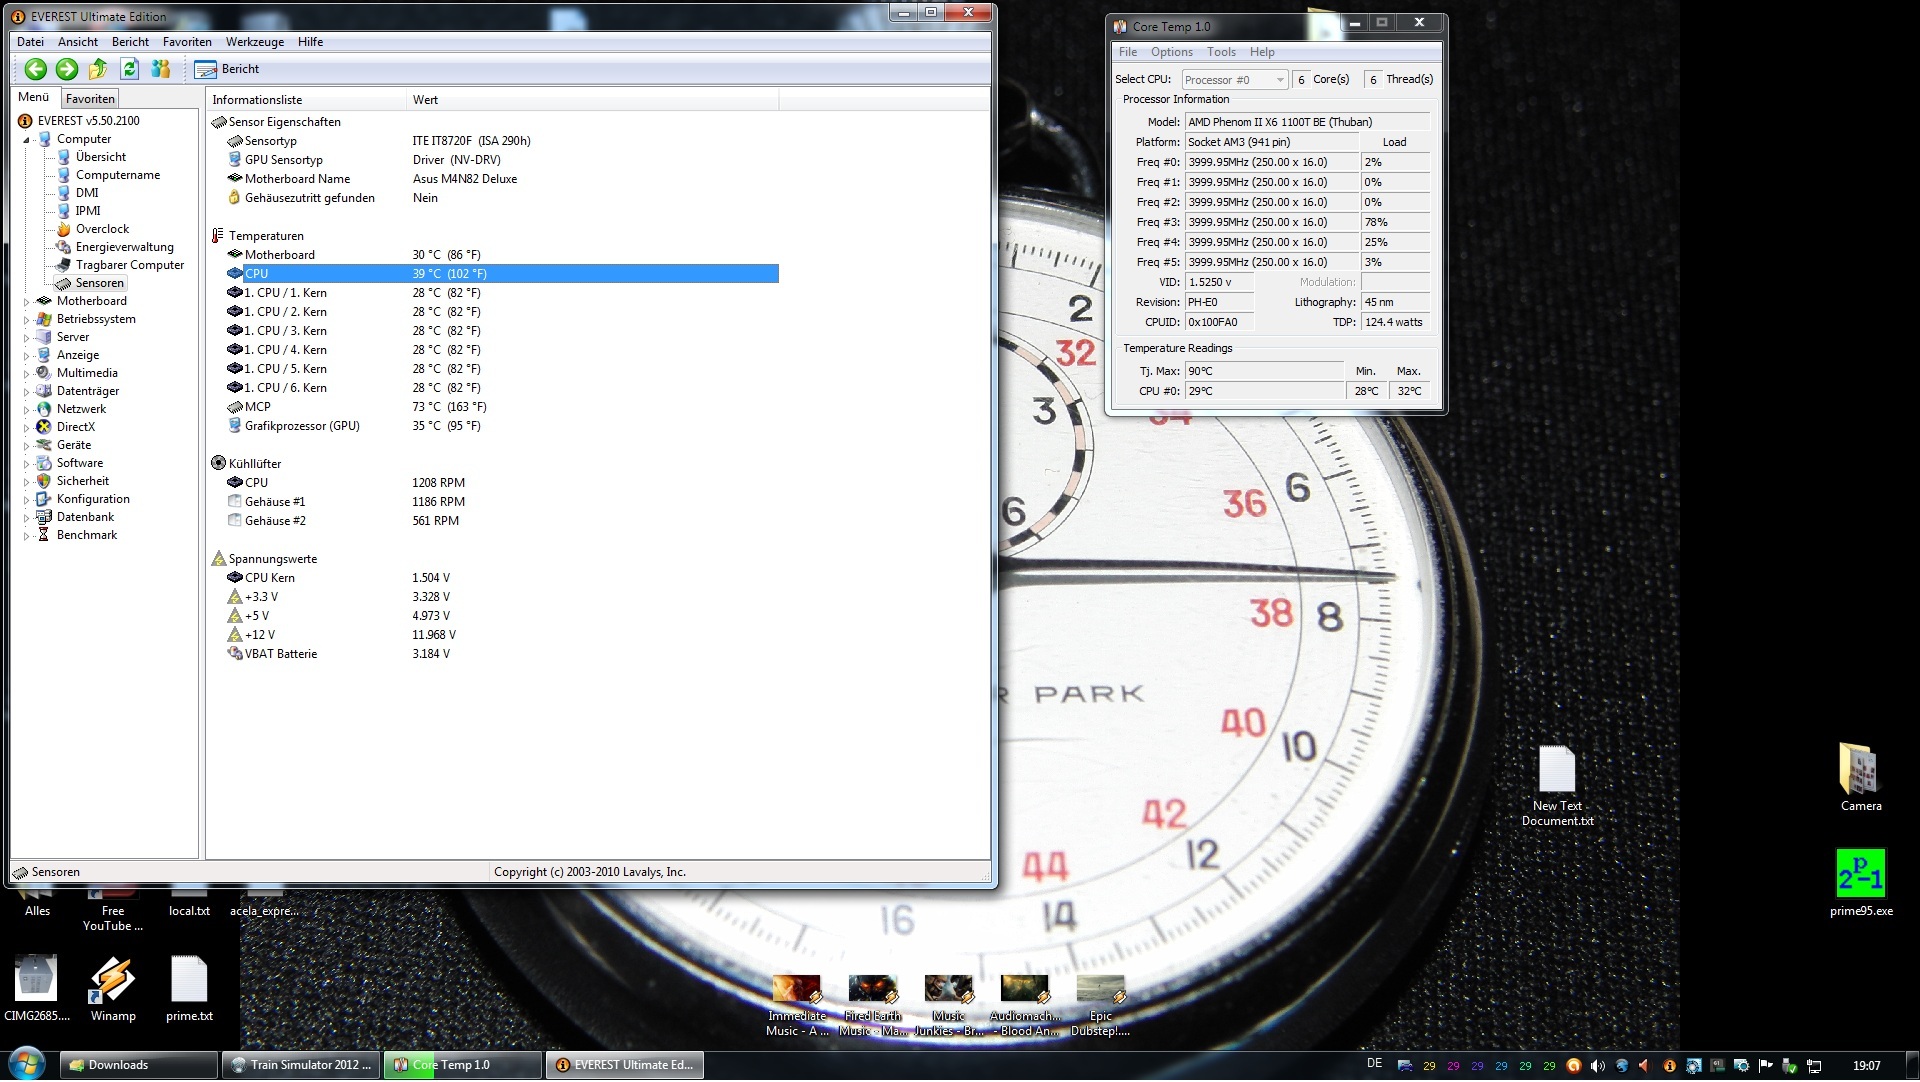The width and height of the screenshot is (1920, 1082).
Task: Open the prime95.exe desktop icon
Action: click(x=1861, y=882)
